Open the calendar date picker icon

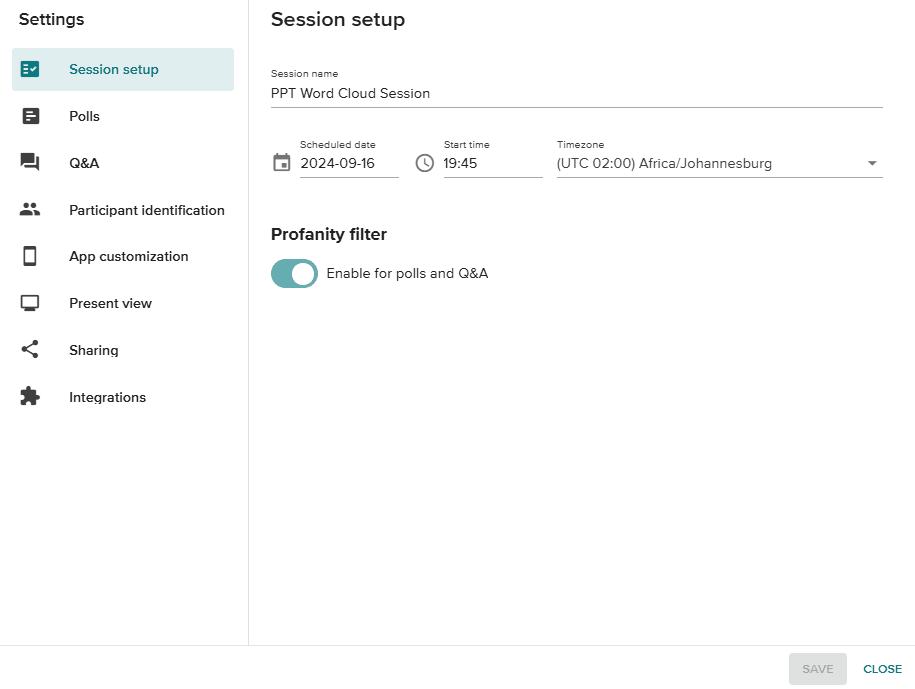point(282,162)
